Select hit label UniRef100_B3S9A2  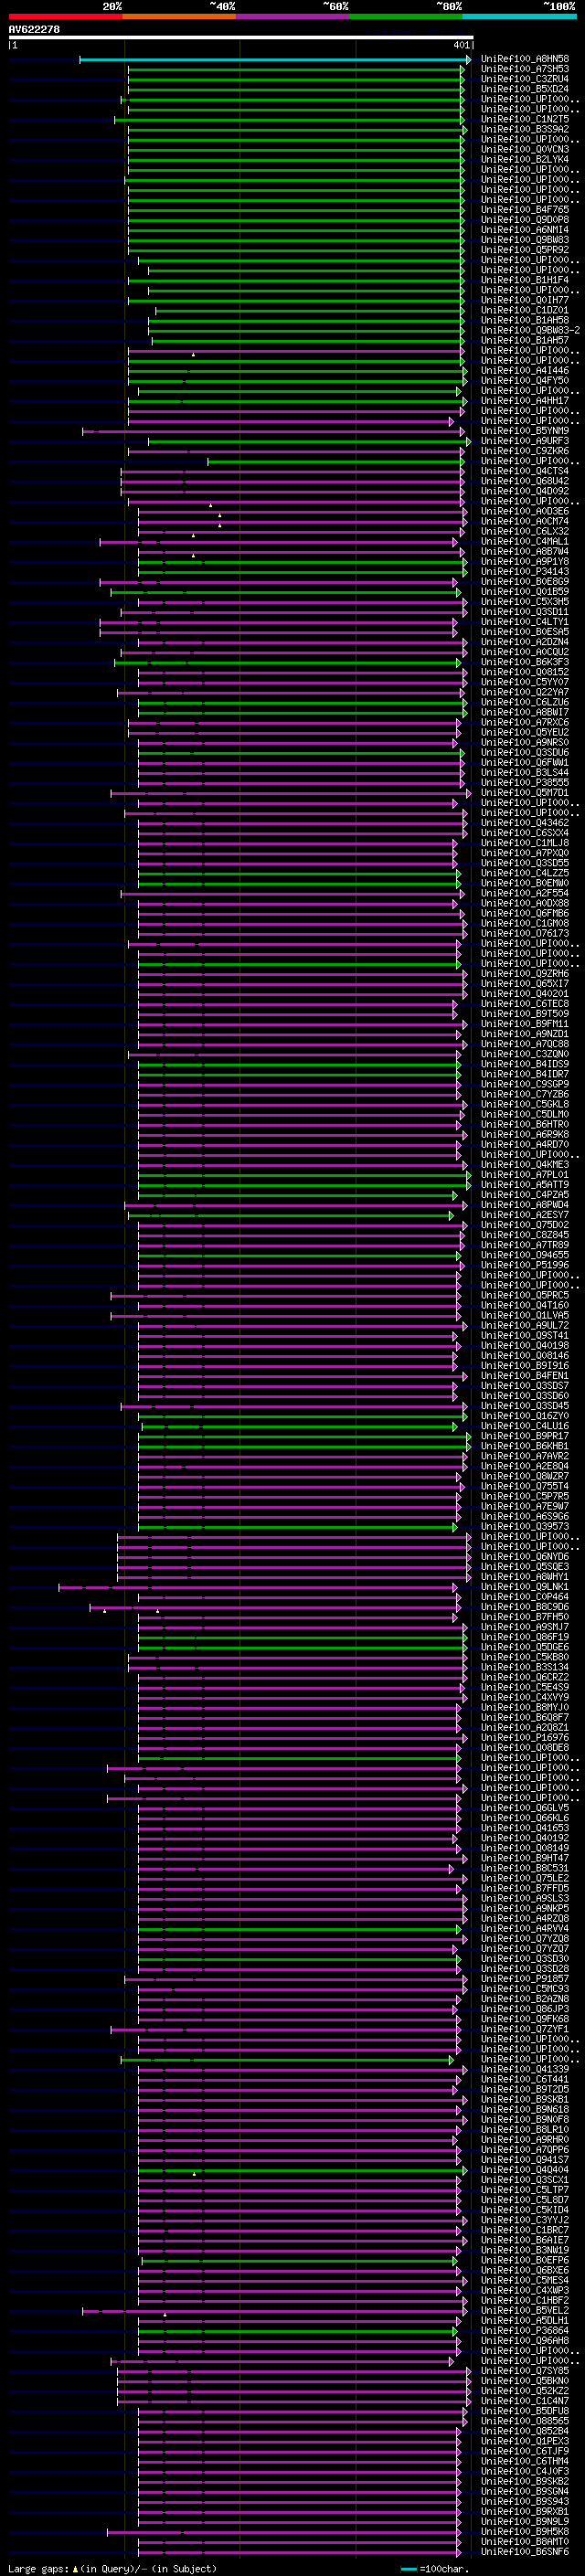pyautogui.click(x=525, y=129)
